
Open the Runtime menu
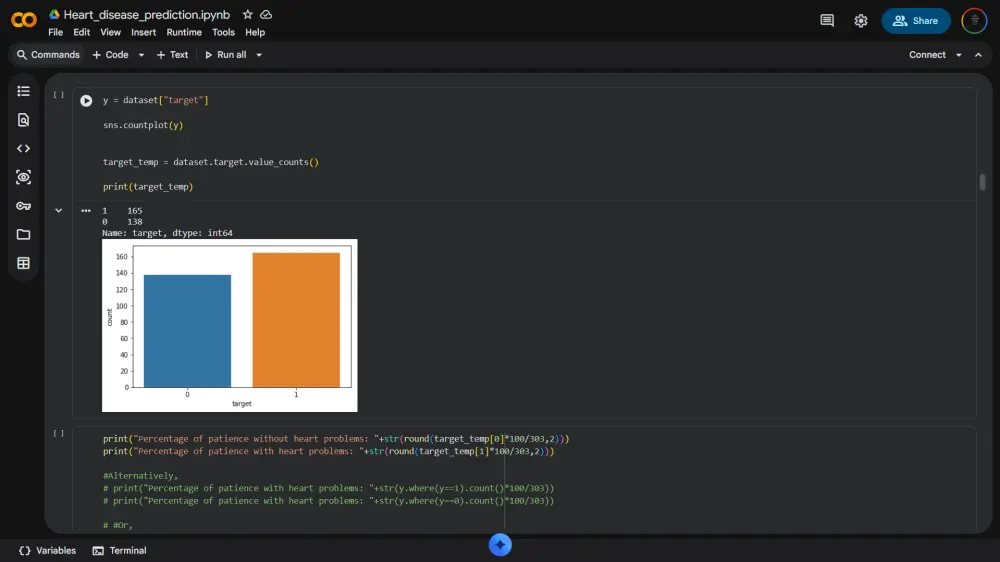(184, 32)
